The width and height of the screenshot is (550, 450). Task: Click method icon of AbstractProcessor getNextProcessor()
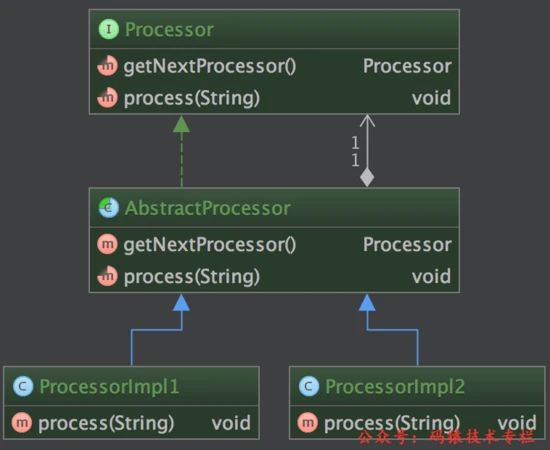point(107,244)
